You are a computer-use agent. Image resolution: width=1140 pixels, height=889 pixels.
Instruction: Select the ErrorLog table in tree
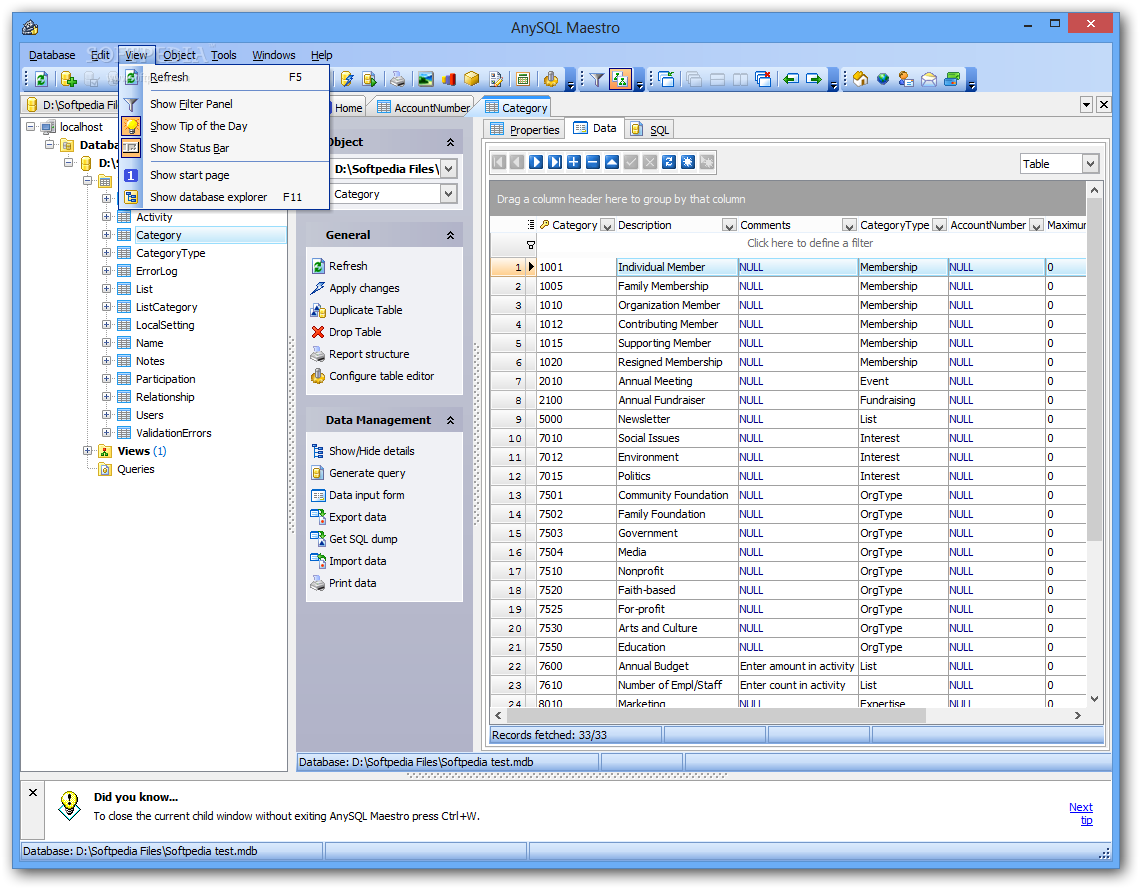click(x=156, y=271)
